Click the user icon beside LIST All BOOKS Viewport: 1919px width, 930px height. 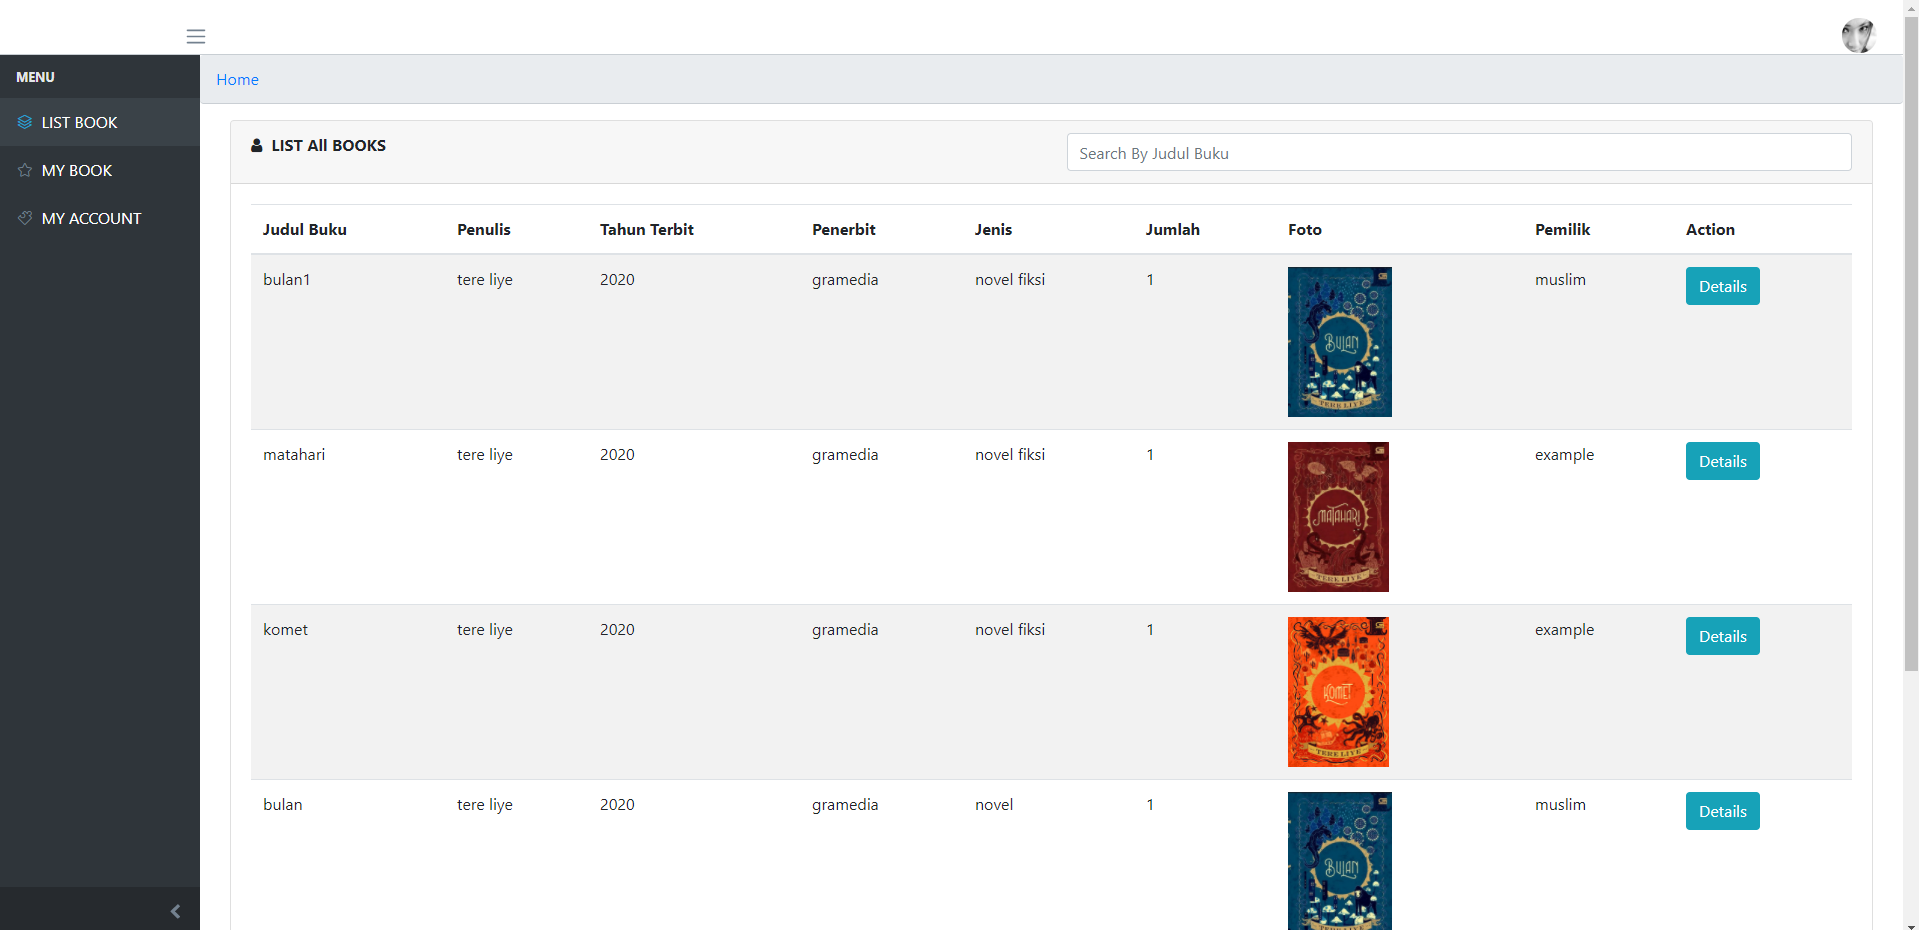click(x=257, y=145)
